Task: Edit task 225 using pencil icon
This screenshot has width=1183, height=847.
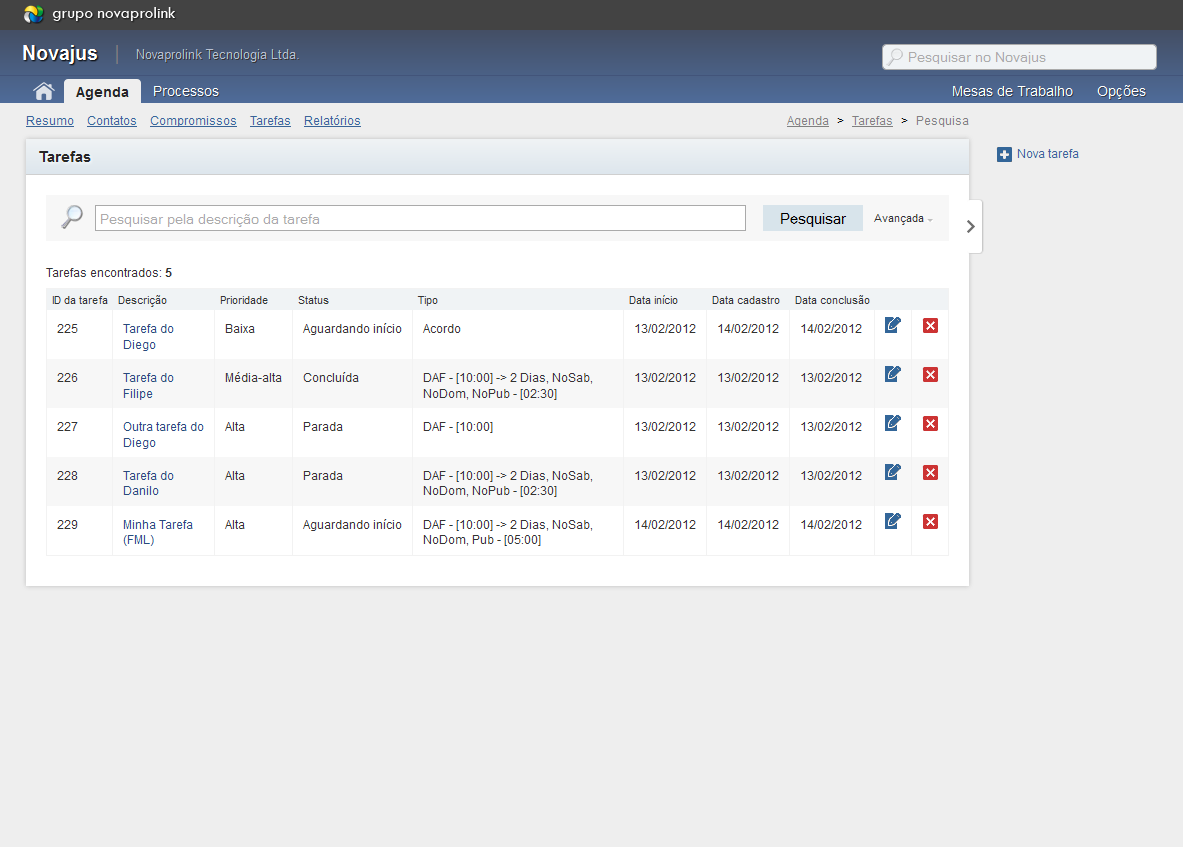Action: (893, 325)
